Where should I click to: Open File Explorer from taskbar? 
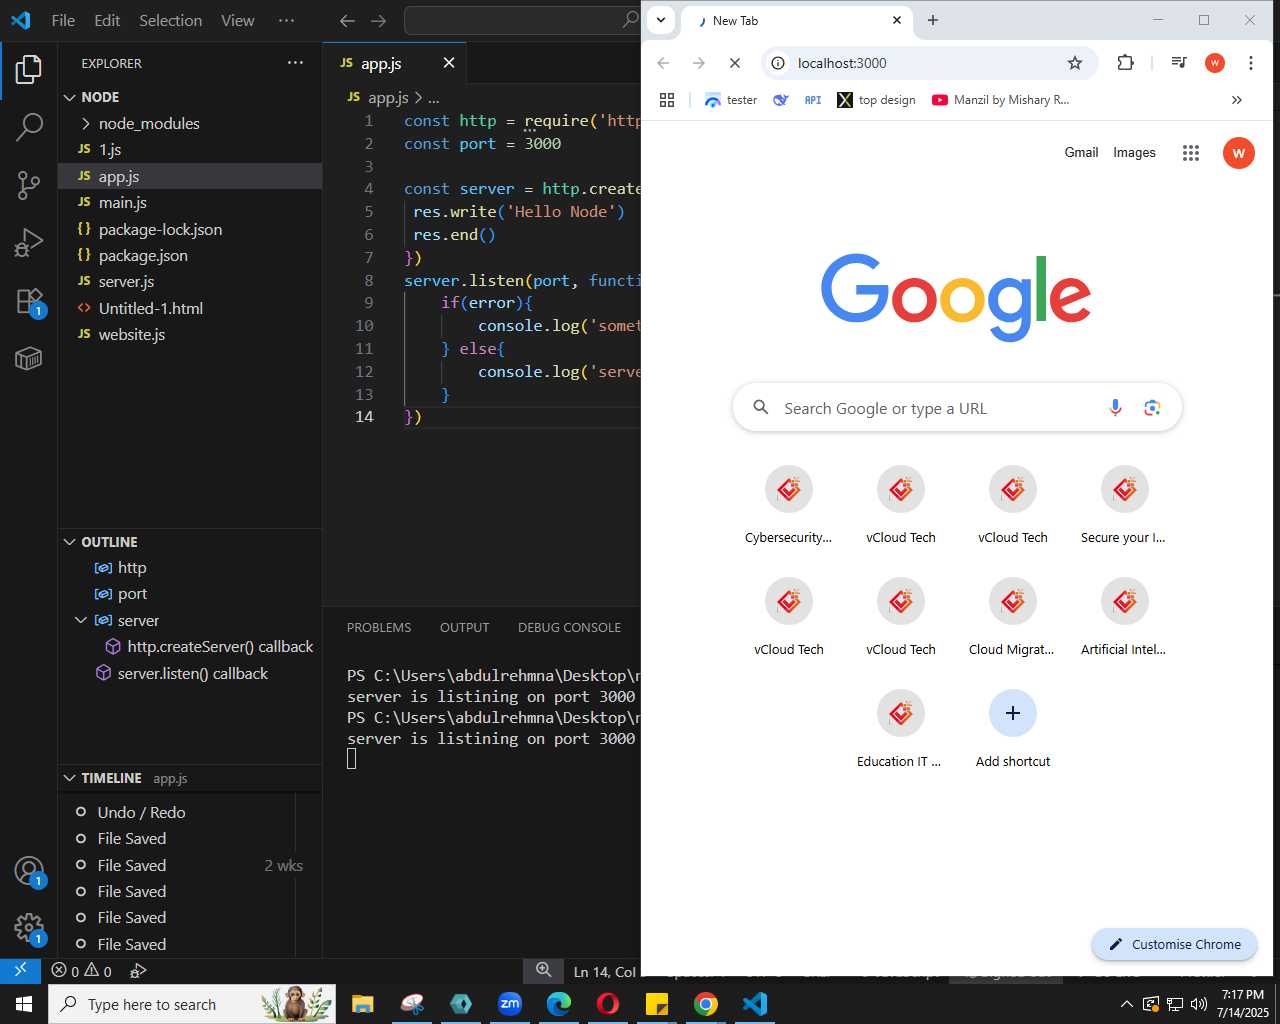pyautogui.click(x=363, y=1004)
